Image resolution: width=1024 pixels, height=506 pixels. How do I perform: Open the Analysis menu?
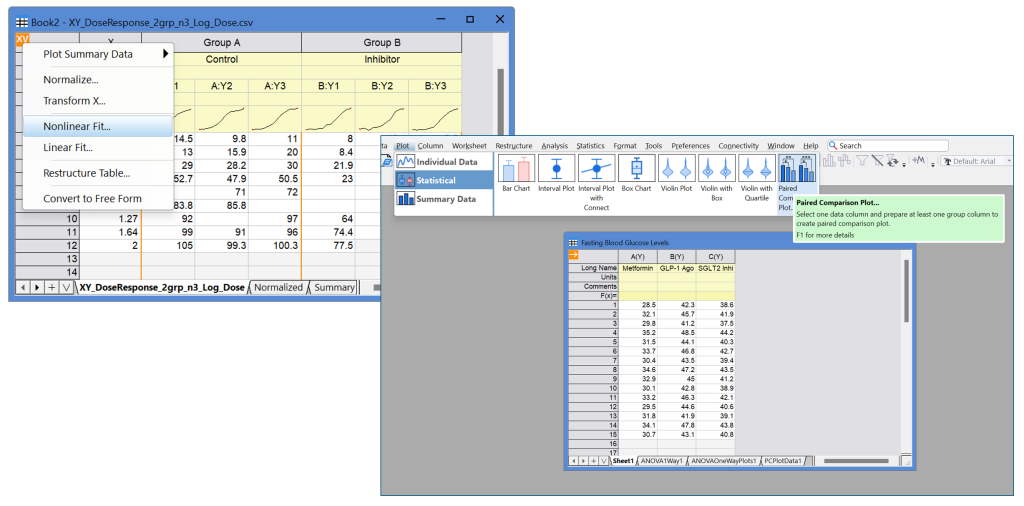pyautogui.click(x=554, y=146)
